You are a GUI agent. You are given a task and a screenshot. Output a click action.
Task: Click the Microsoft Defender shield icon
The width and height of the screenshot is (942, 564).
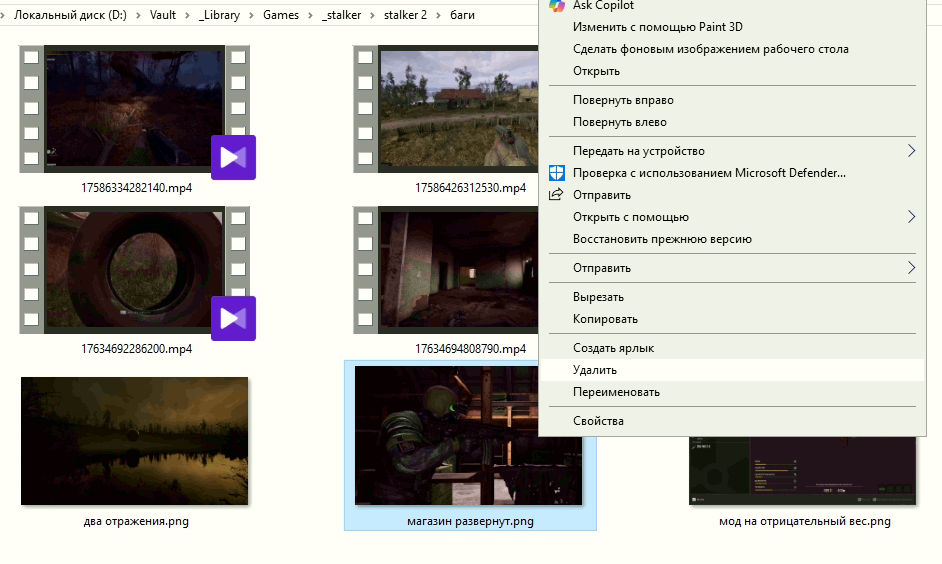click(x=557, y=173)
